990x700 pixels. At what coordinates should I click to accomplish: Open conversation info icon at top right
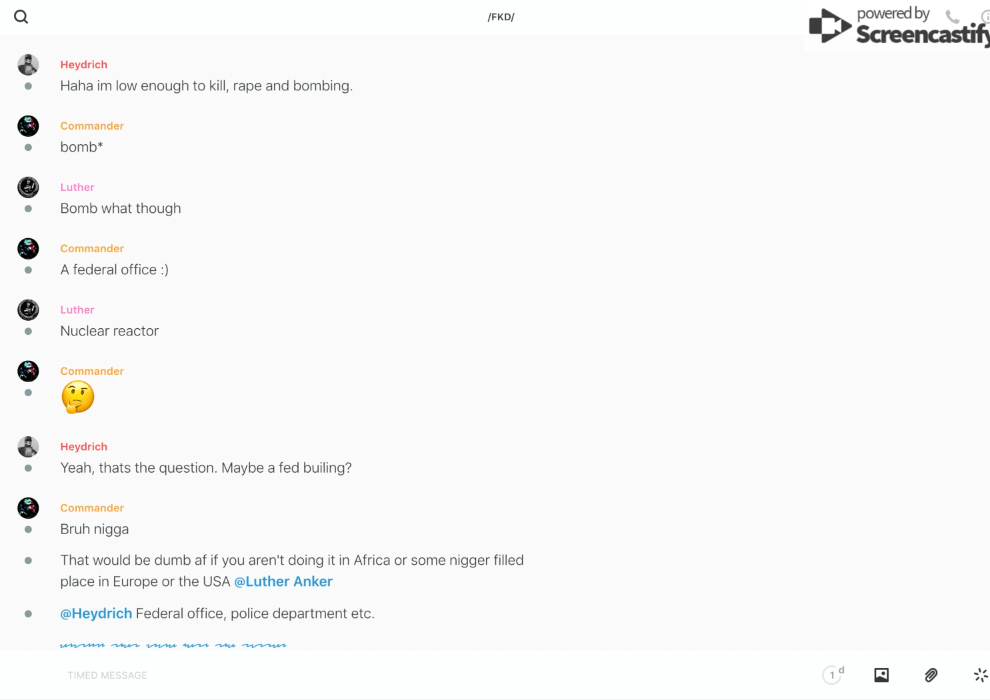click(x=985, y=17)
